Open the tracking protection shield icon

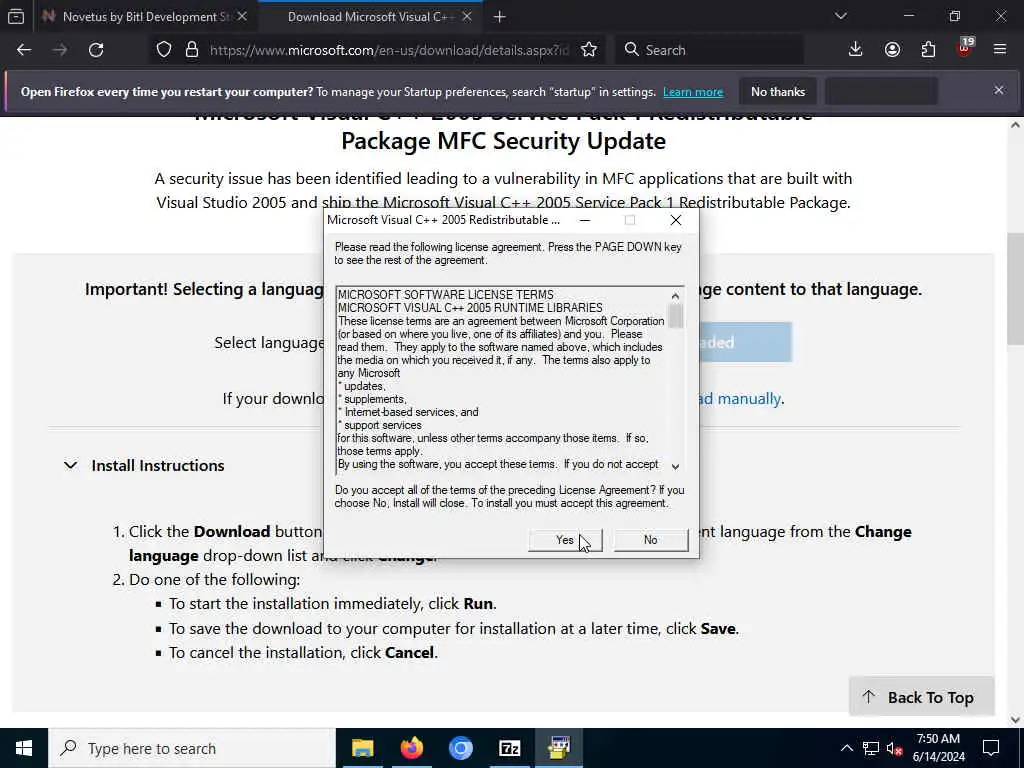(164, 50)
